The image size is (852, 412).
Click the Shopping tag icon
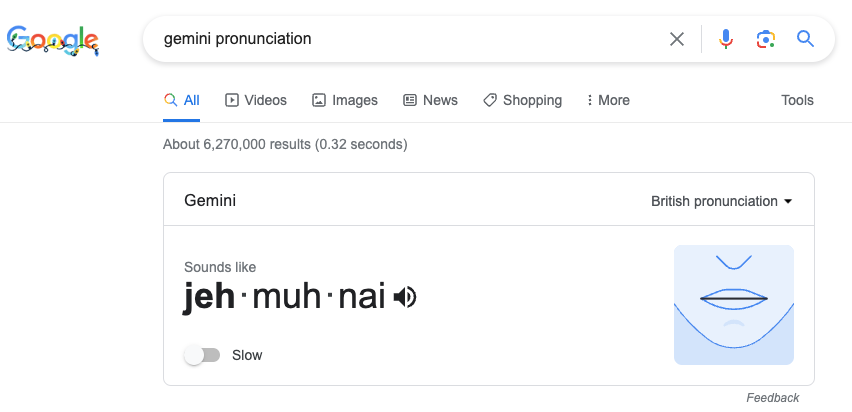click(x=490, y=100)
